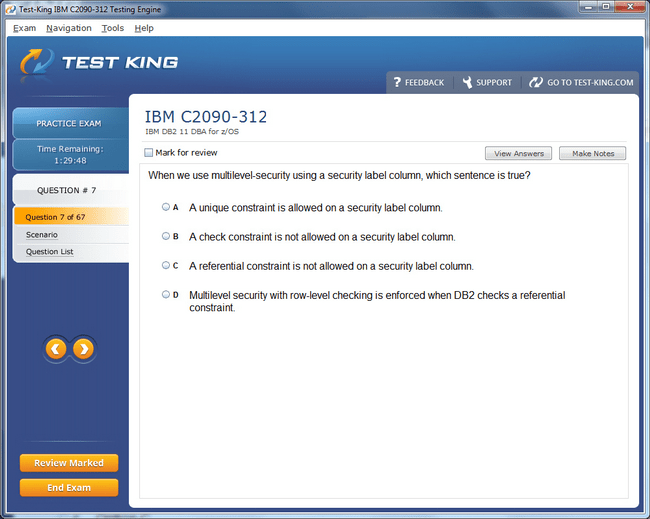This screenshot has width=650, height=519.
Task: Click answer text 'A unique constraint is allowed'
Action: 315,208
